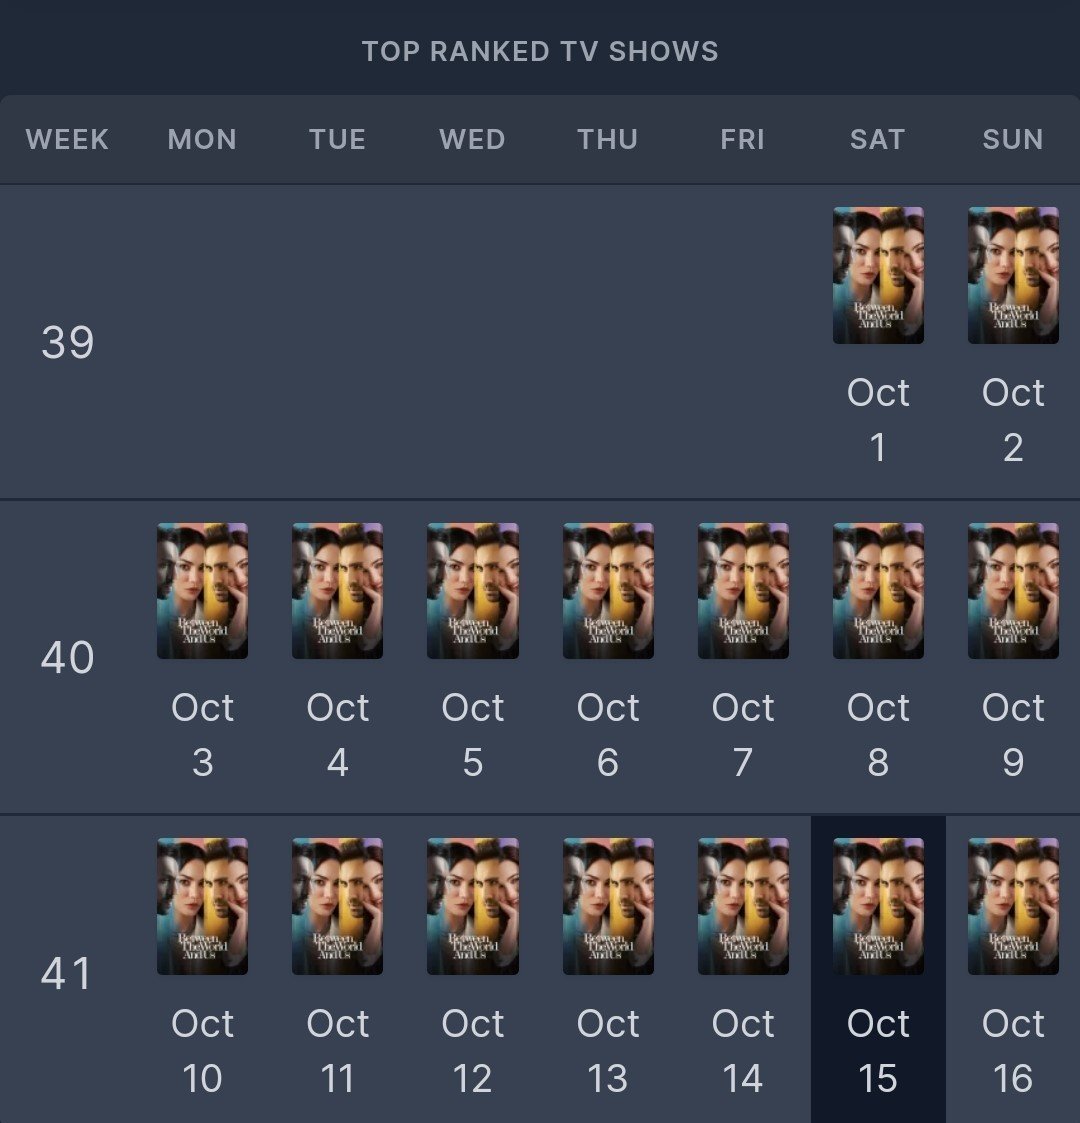The width and height of the screenshot is (1080, 1123).
Task: Click the MON column header
Action: point(202,139)
